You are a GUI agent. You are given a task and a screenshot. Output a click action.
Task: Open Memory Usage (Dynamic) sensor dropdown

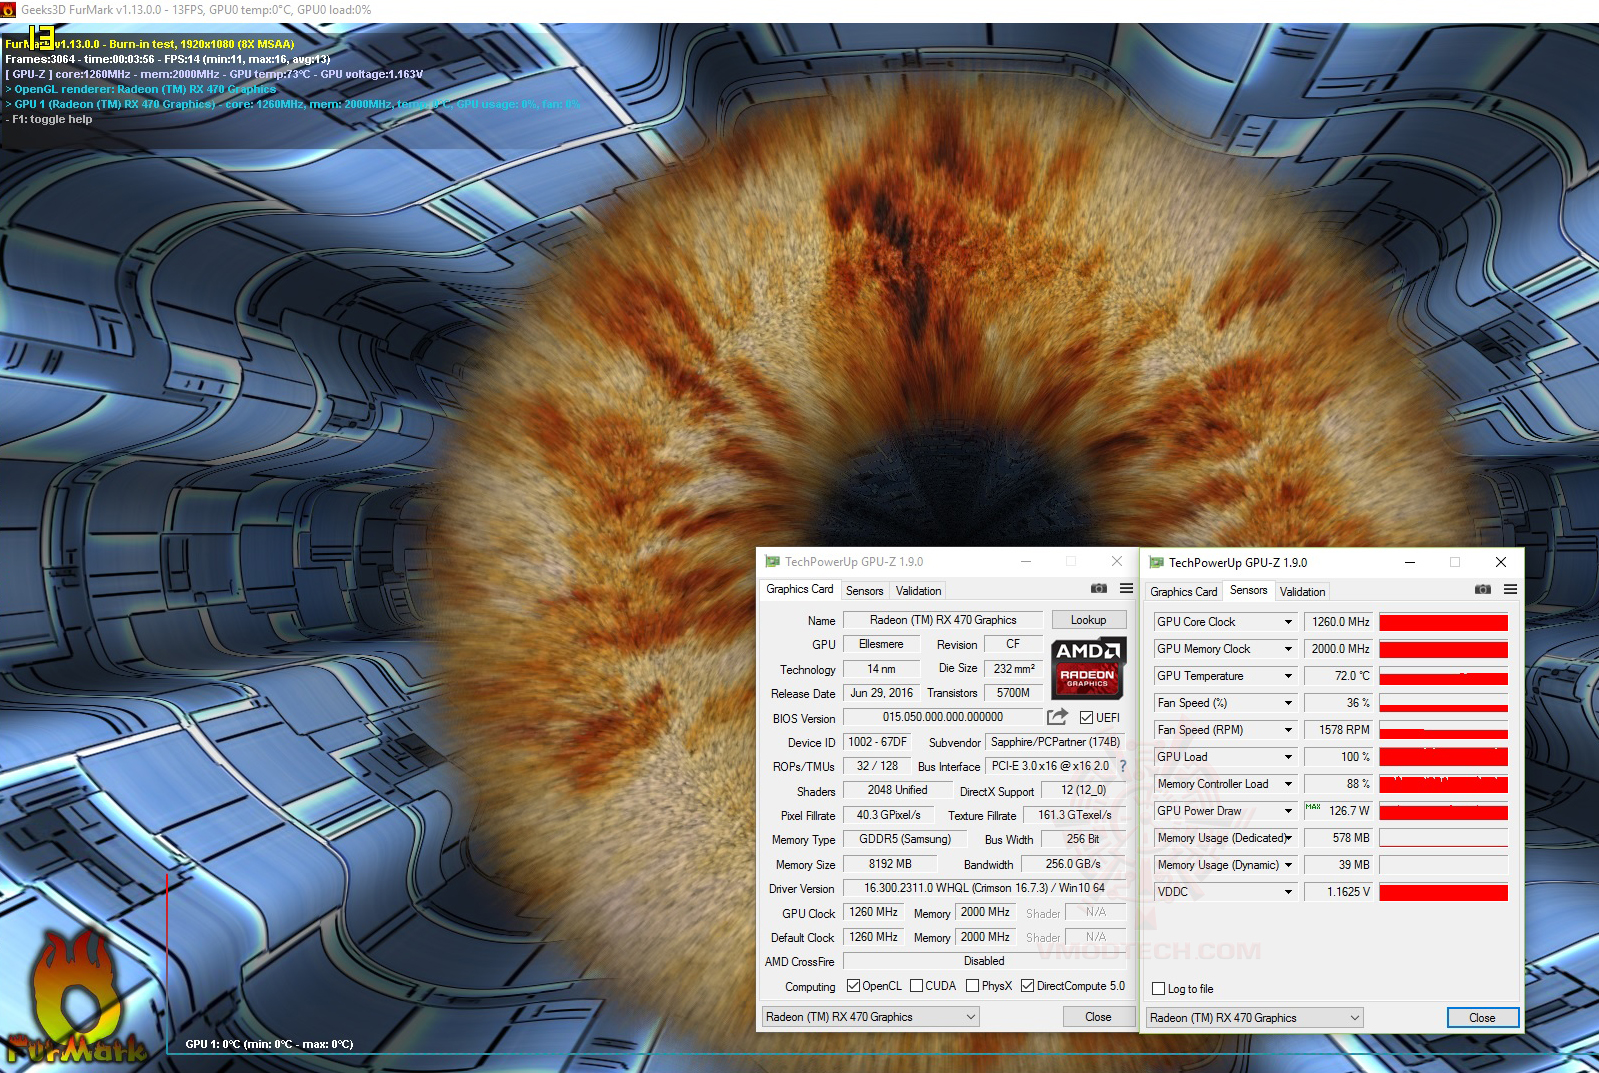[x=1288, y=865]
